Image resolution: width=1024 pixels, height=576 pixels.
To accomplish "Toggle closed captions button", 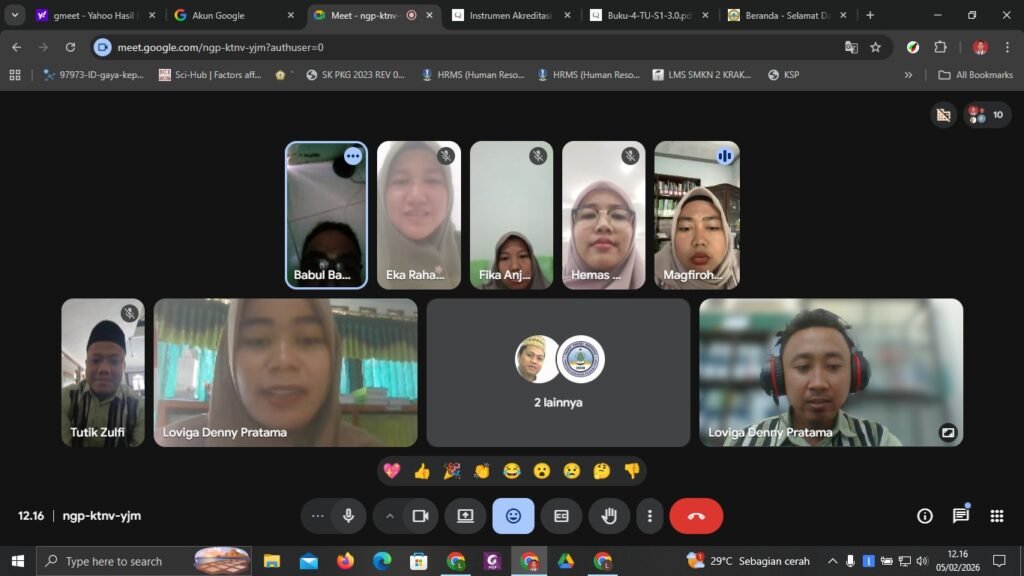I will [561, 516].
